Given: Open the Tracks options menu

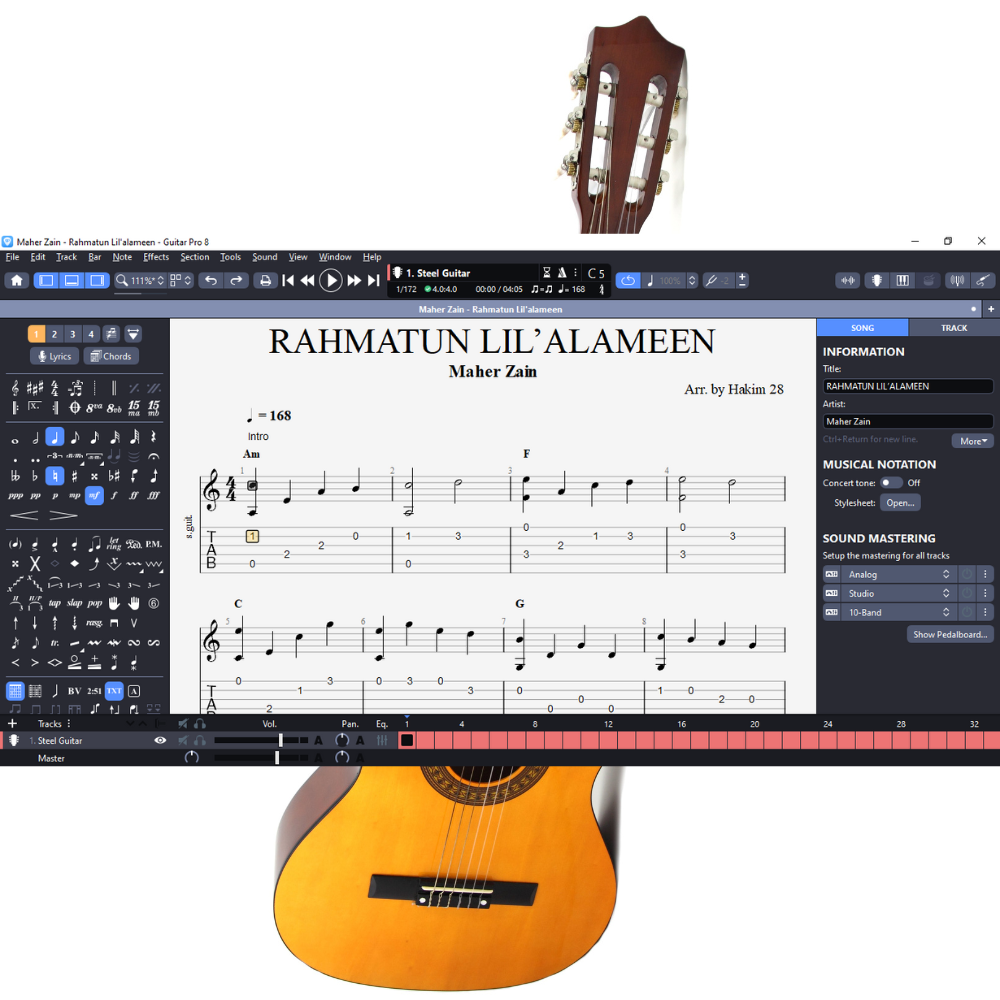Looking at the screenshot, I should [69, 724].
